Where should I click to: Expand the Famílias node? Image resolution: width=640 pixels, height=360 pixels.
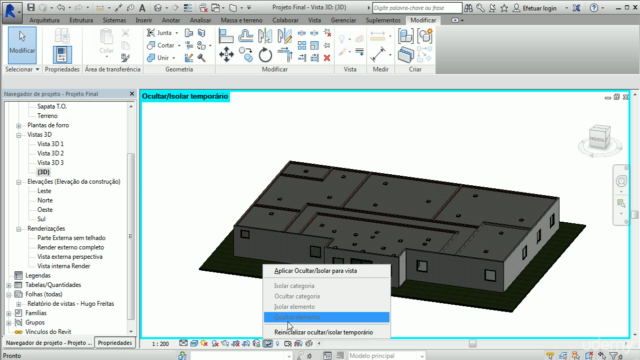[x=9, y=313]
